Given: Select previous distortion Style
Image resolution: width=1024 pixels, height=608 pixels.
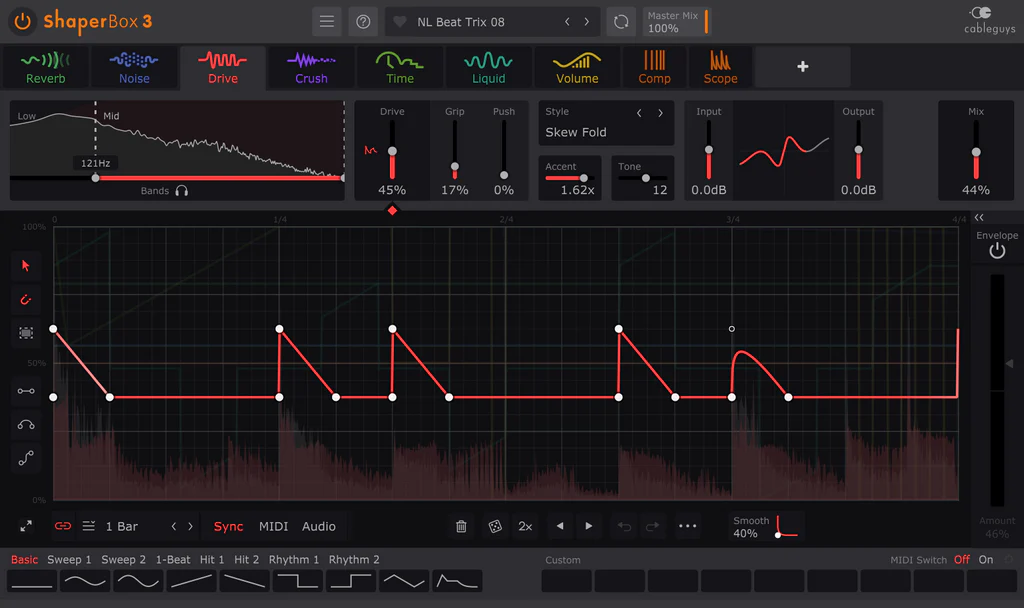Looking at the screenshot, I should click(639, 113).
